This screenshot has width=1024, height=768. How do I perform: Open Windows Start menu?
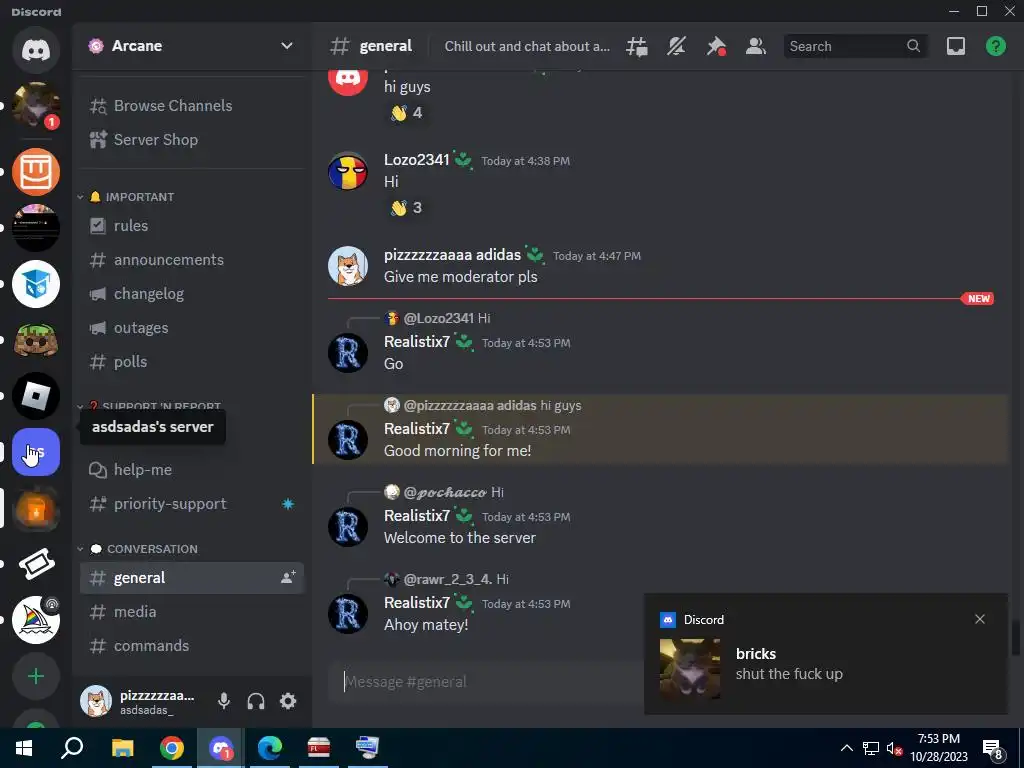(24, 748)
